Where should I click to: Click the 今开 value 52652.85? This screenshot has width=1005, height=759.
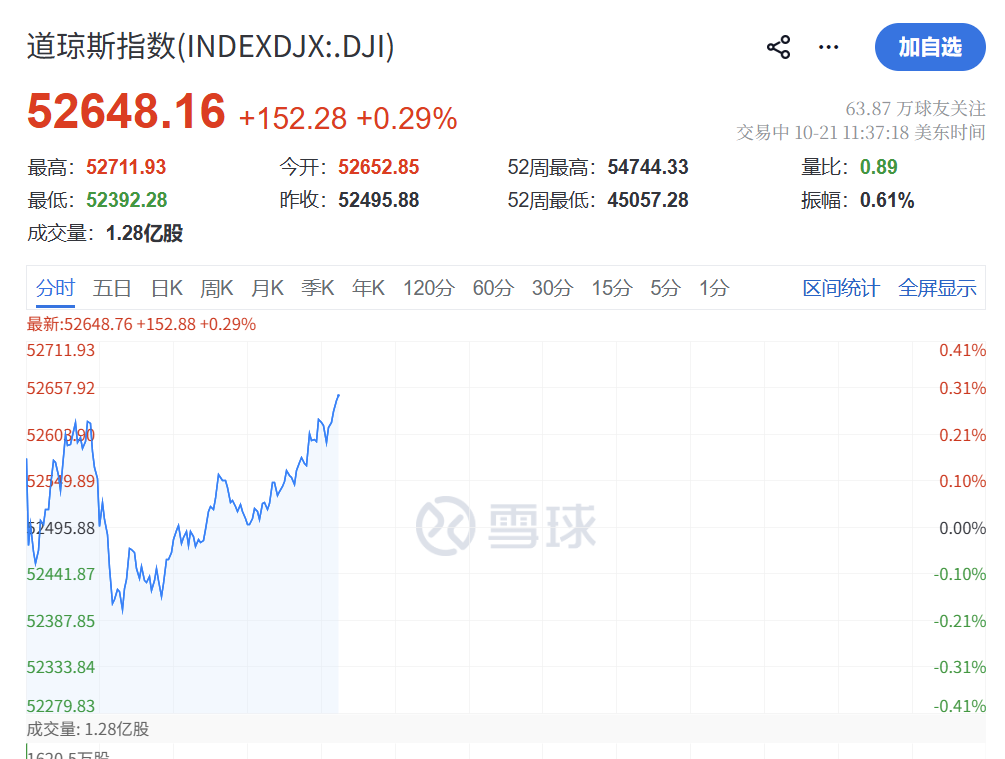pos(379,167)
